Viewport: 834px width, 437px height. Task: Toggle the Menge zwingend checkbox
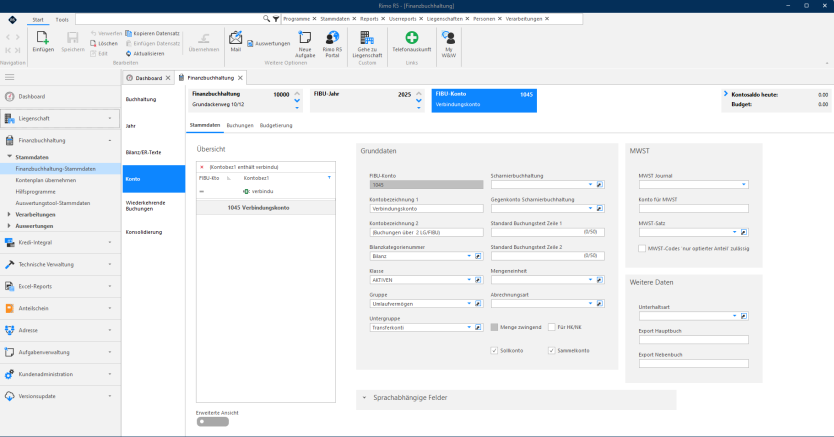coord(494,327)
